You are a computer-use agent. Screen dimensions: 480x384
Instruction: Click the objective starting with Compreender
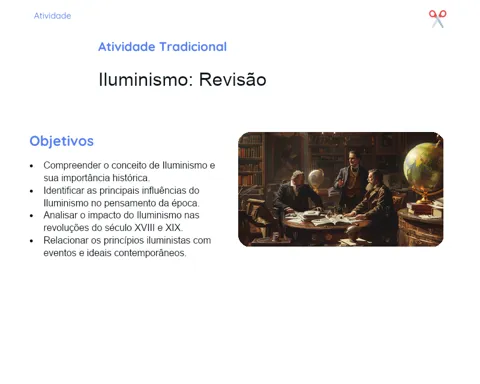pos(129,171)
